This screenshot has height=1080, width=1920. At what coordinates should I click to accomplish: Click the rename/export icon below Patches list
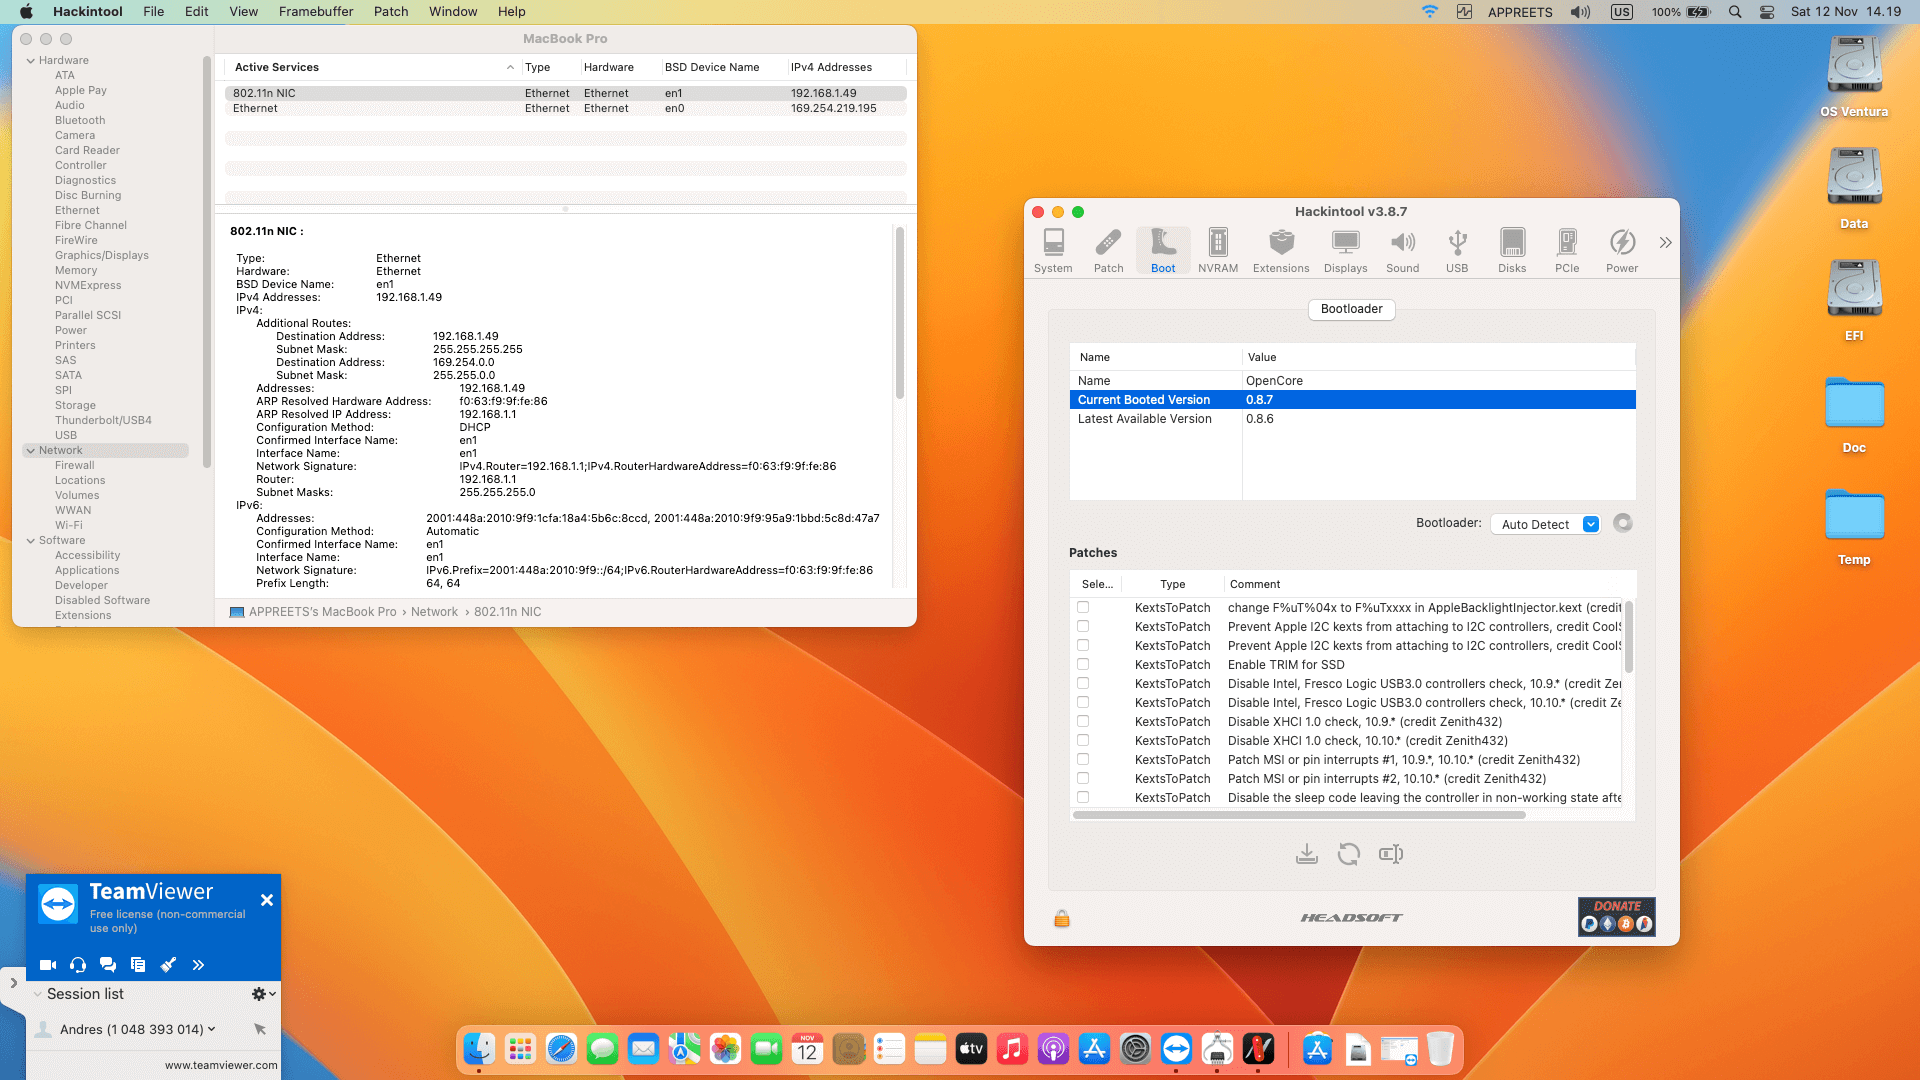(x=1391, y=854)
